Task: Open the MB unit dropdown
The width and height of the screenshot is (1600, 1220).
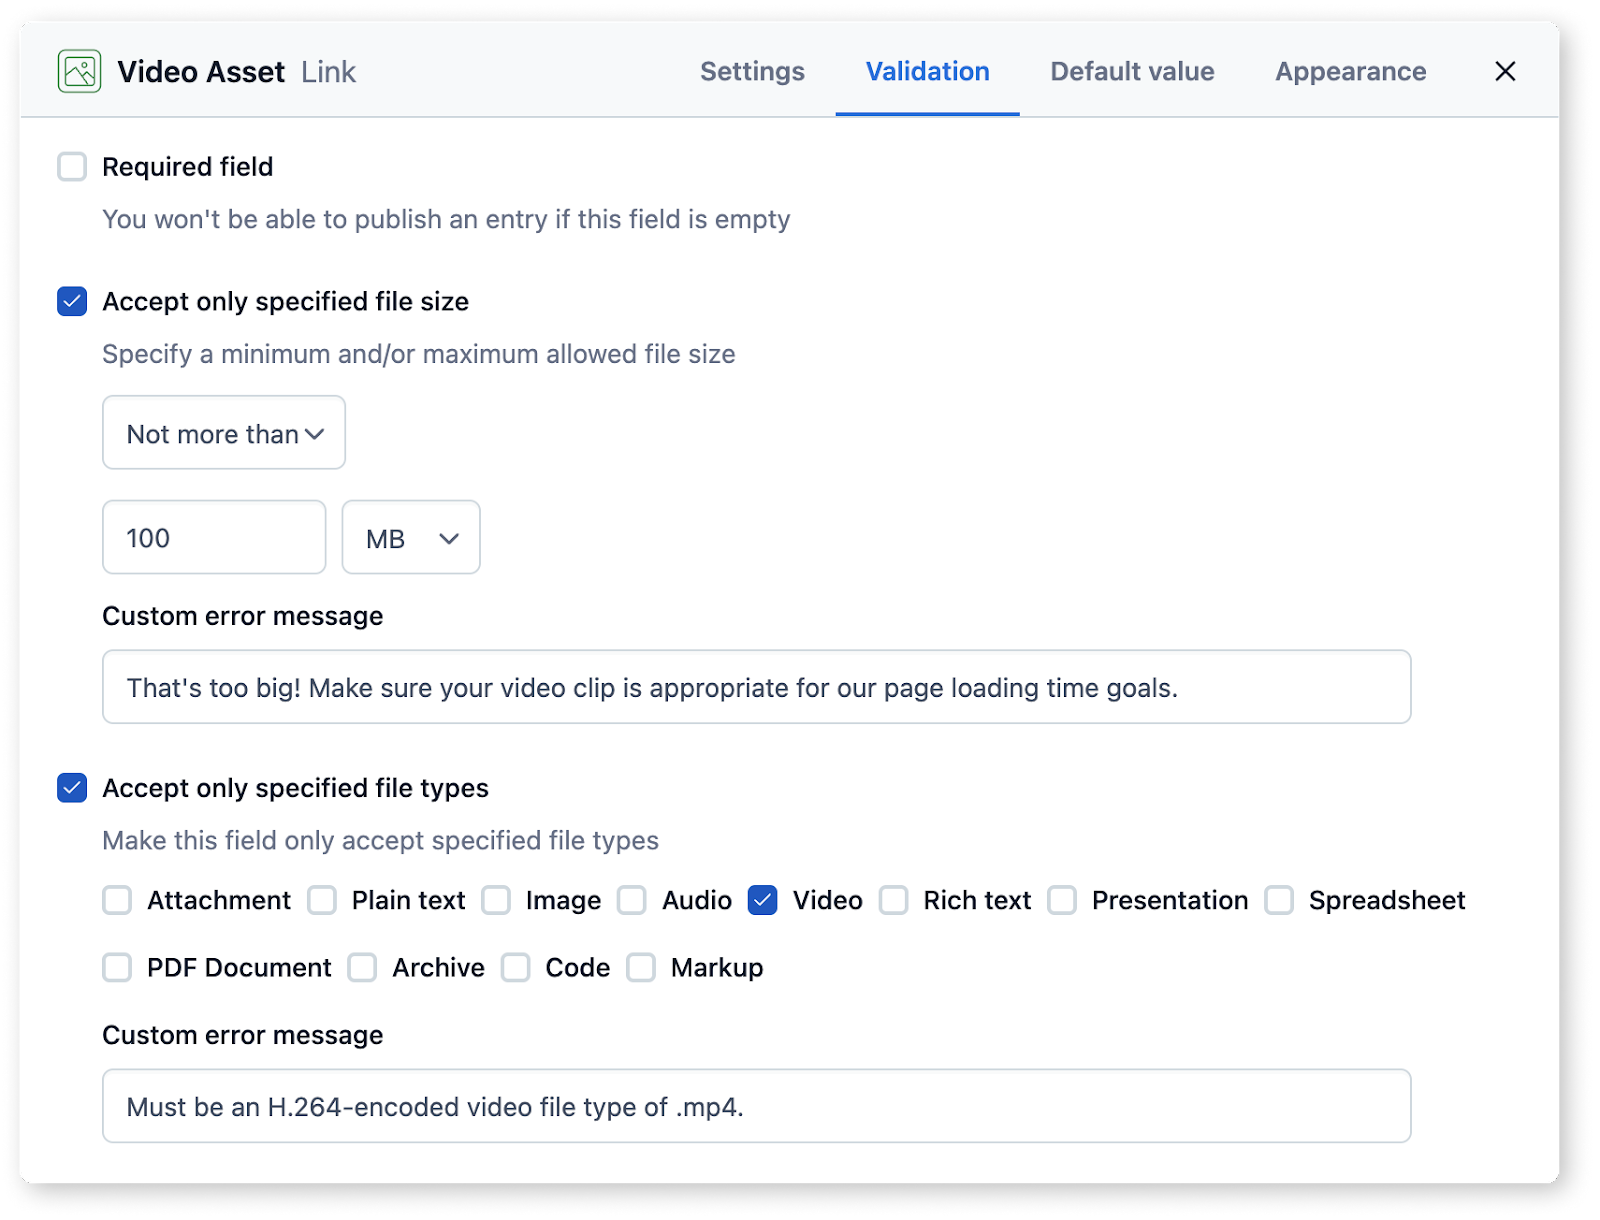Action: 410,537
